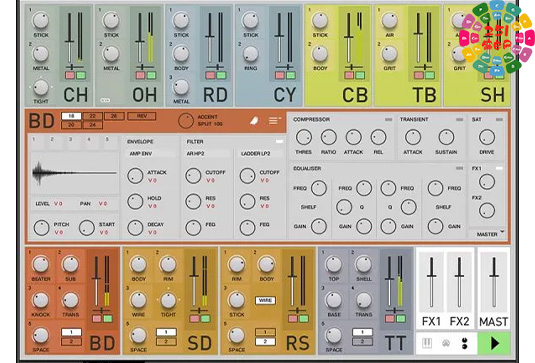
Task: Click the Accent knob in BD header
Action: 186,121
